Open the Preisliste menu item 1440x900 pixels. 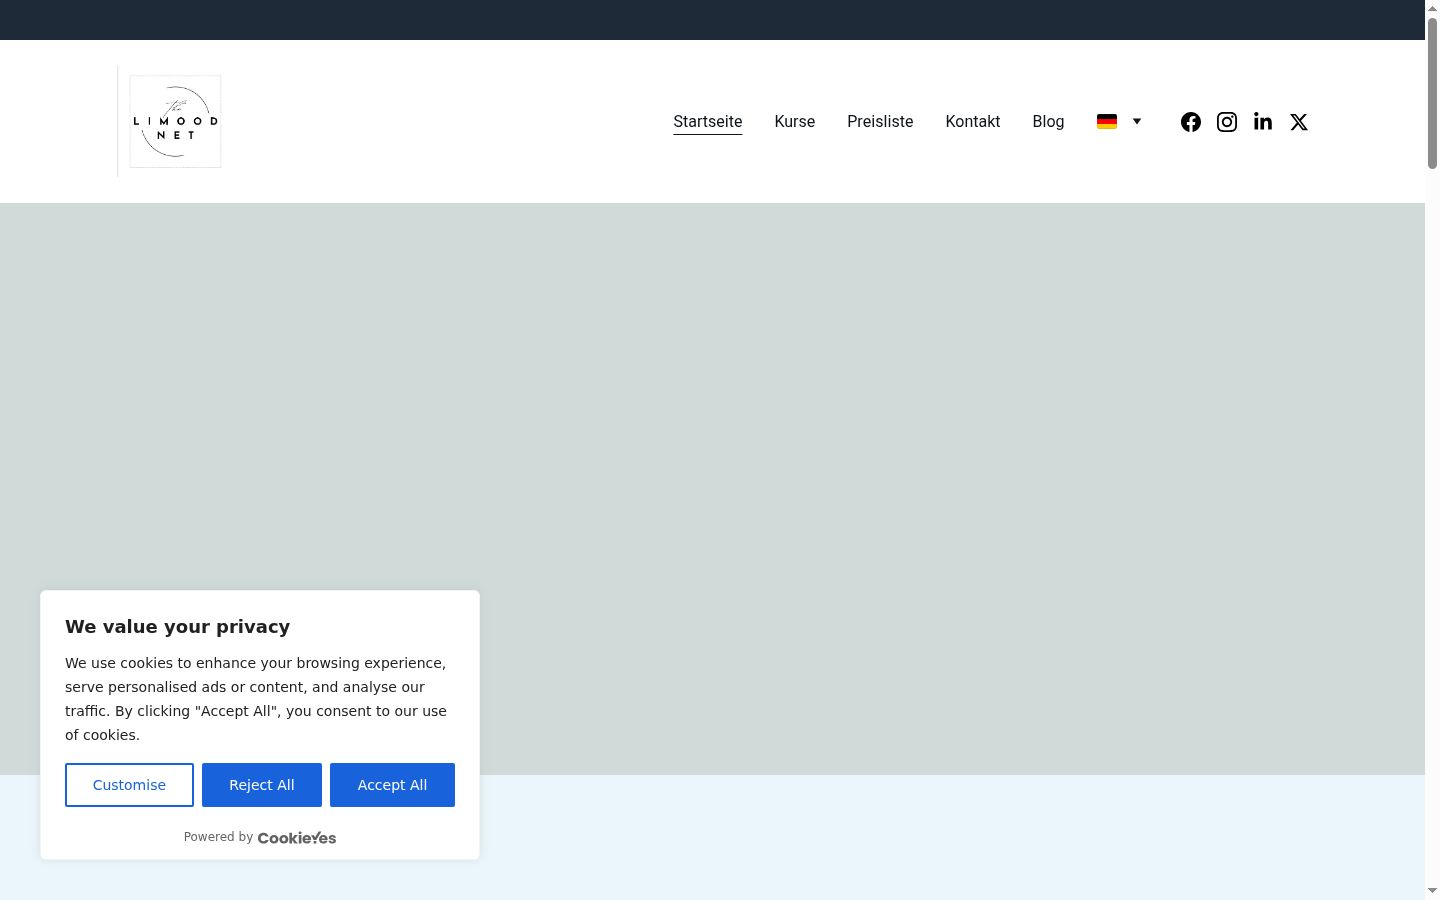[x=880, y=122]
